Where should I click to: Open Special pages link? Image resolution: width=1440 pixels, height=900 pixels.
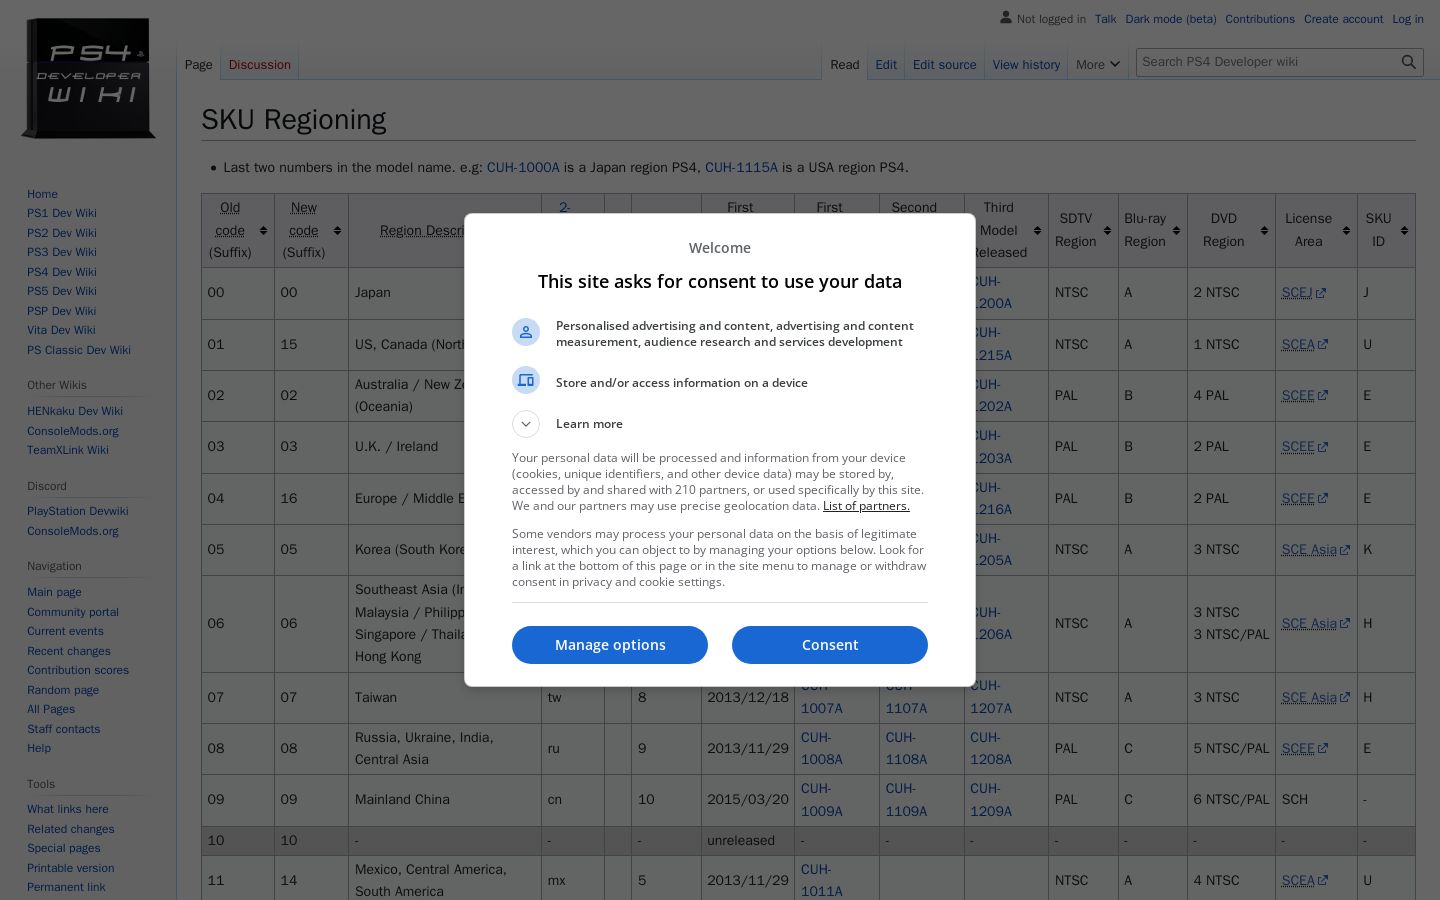coord(64,848)
